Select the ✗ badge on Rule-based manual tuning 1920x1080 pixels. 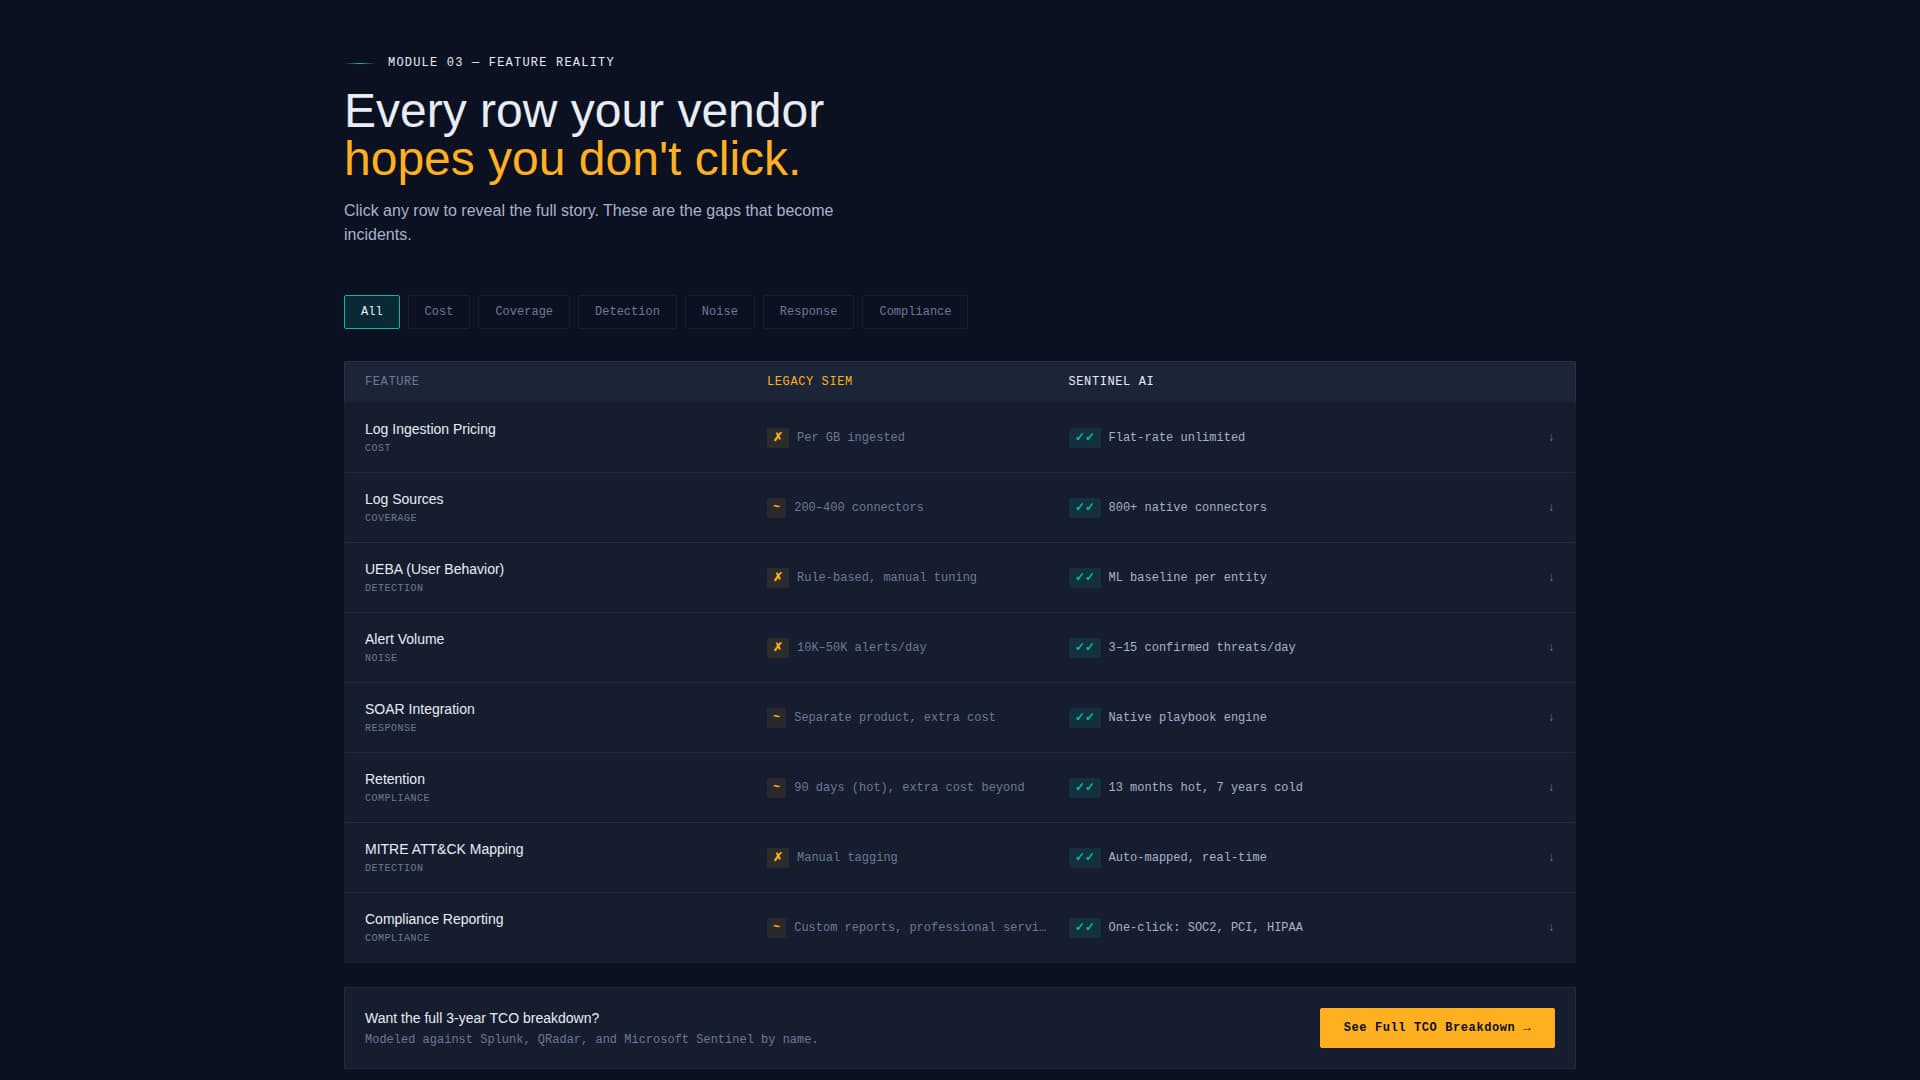pyautogui.click(x=778, y=577)
